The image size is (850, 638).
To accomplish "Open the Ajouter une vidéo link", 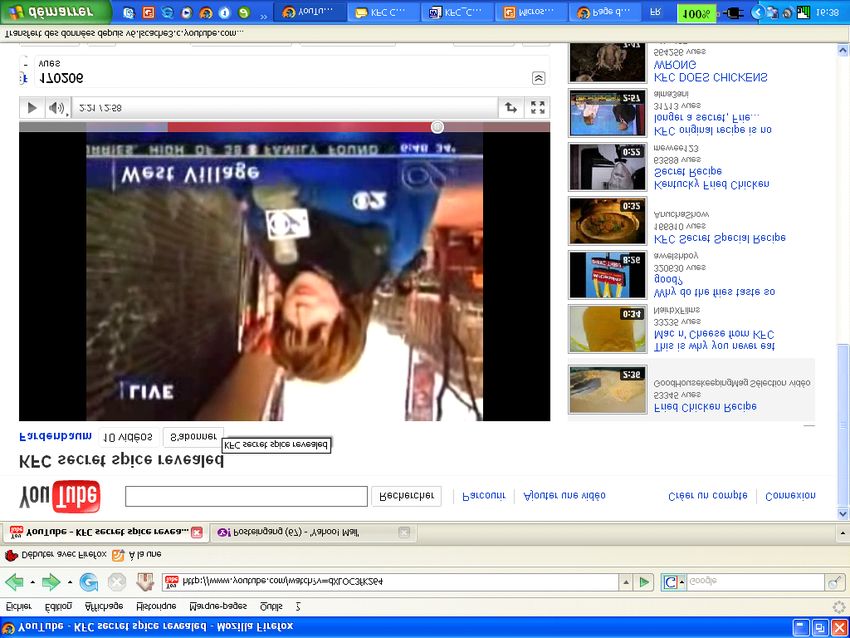I will pos(564,495).
